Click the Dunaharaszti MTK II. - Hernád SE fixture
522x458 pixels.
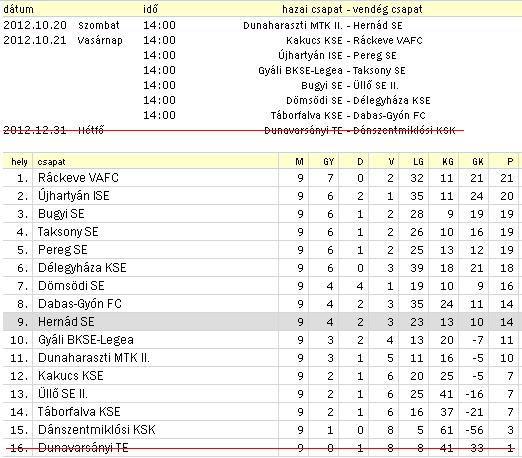coord(323,26)
